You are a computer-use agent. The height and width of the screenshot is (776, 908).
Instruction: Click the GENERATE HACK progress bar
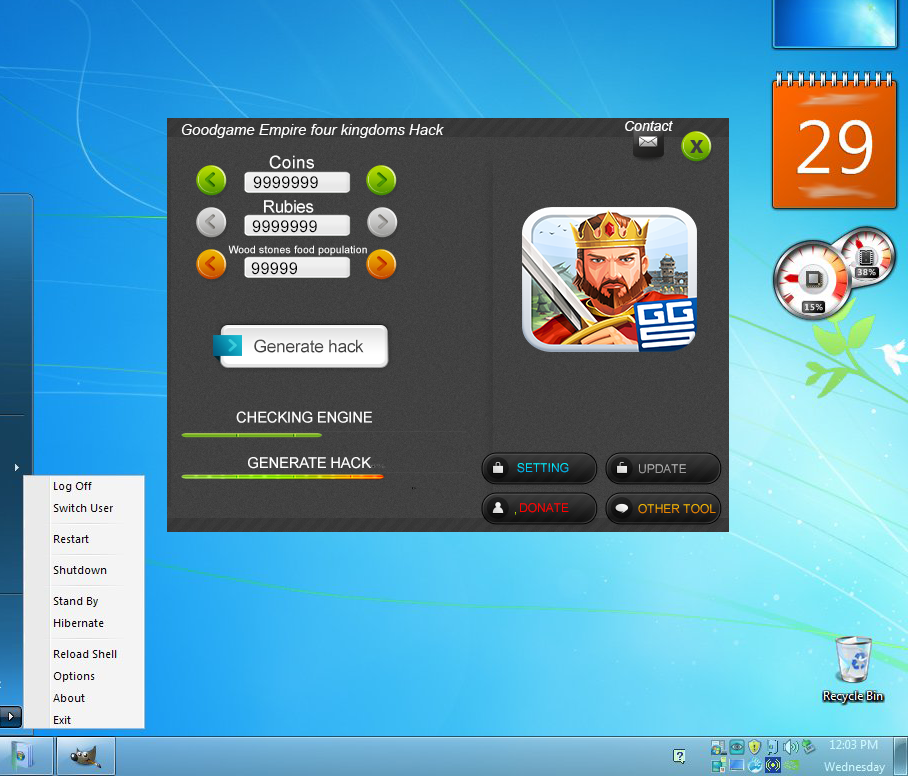point(283,477)
